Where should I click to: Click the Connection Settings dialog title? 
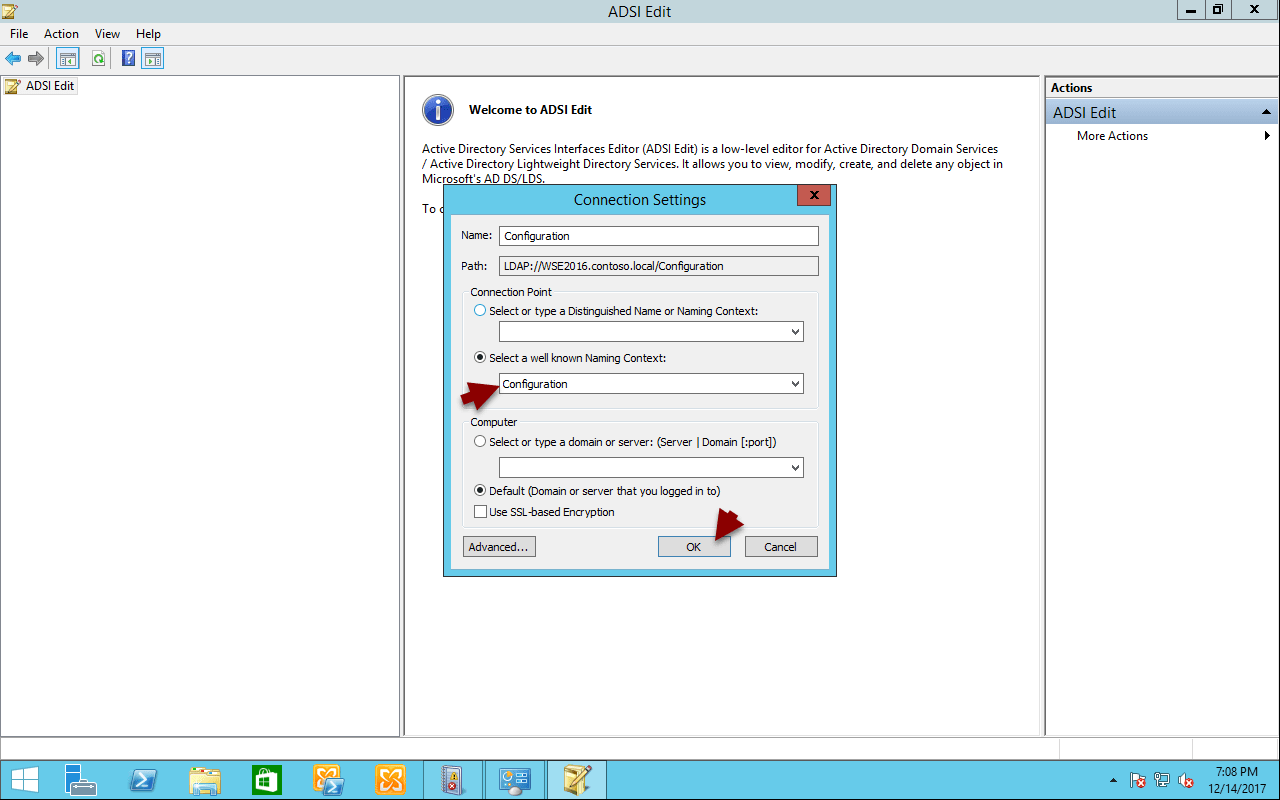pyautogui.click(x=640, y=200)
